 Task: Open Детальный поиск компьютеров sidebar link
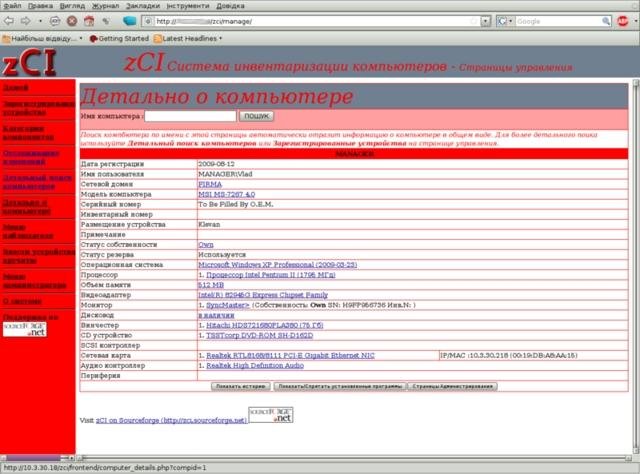[x=37, y=182]
